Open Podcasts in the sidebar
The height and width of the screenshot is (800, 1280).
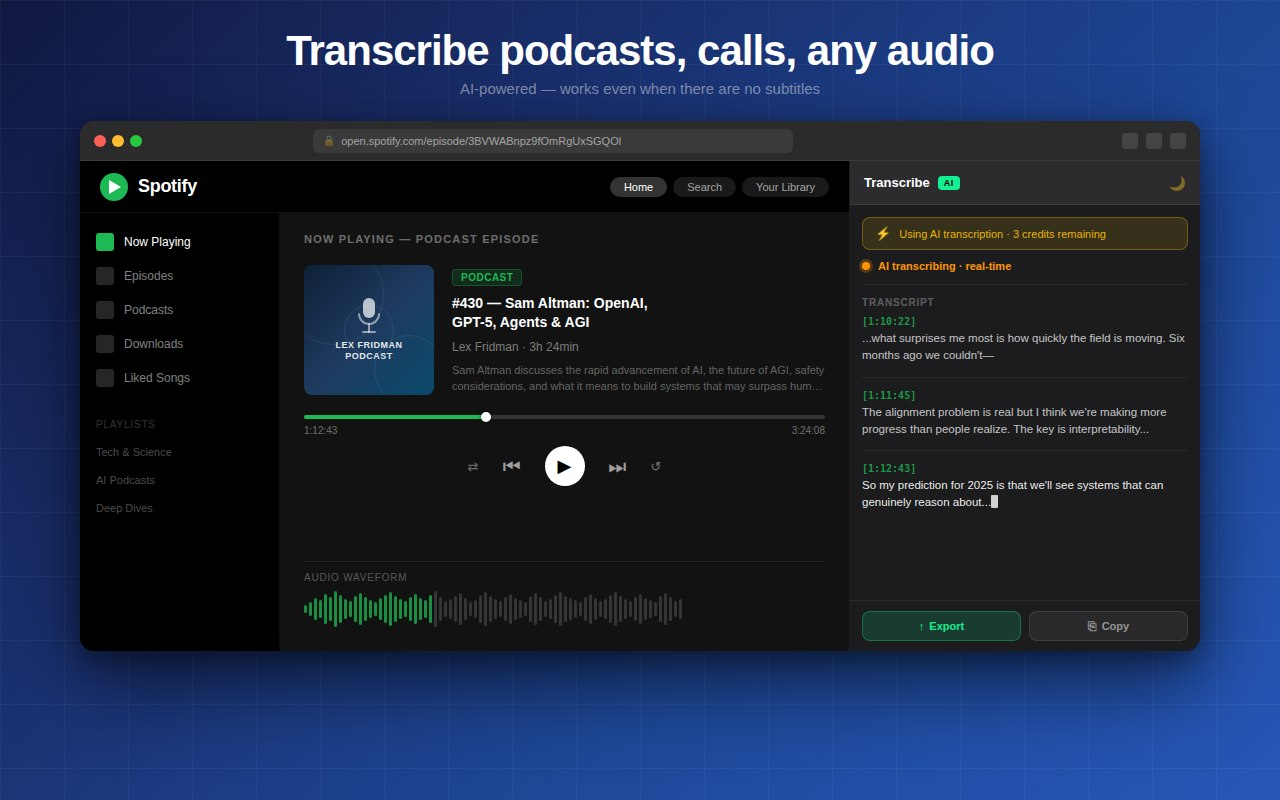180,310
